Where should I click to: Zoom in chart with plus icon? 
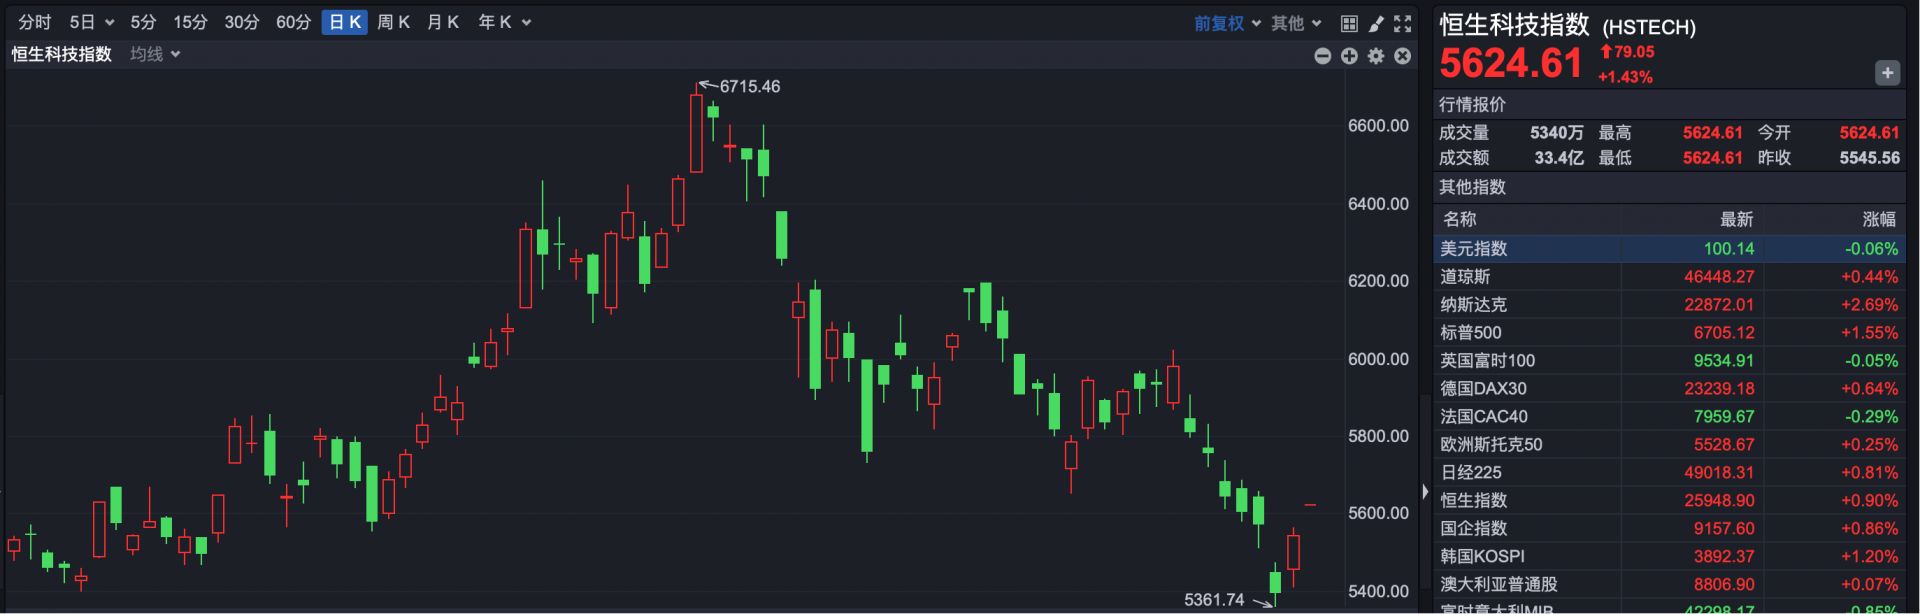pyautogui.click(x=1349, y=56)
